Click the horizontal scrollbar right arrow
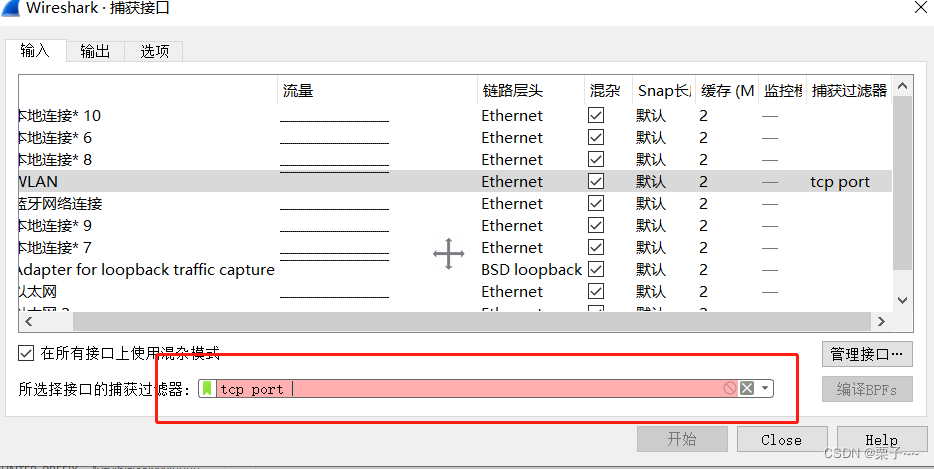934x469 pixels. point(882,321)
